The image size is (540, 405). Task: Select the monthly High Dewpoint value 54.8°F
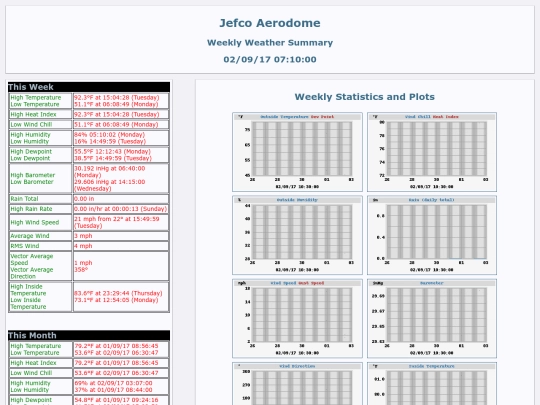click(116, 400)
